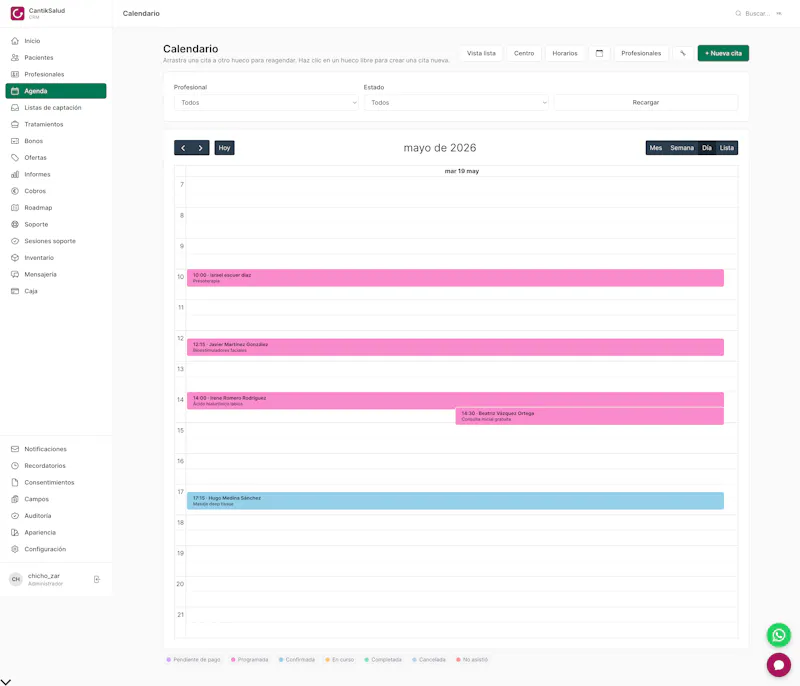
Task: Go to previous day arrow
Action: (183, 148)
